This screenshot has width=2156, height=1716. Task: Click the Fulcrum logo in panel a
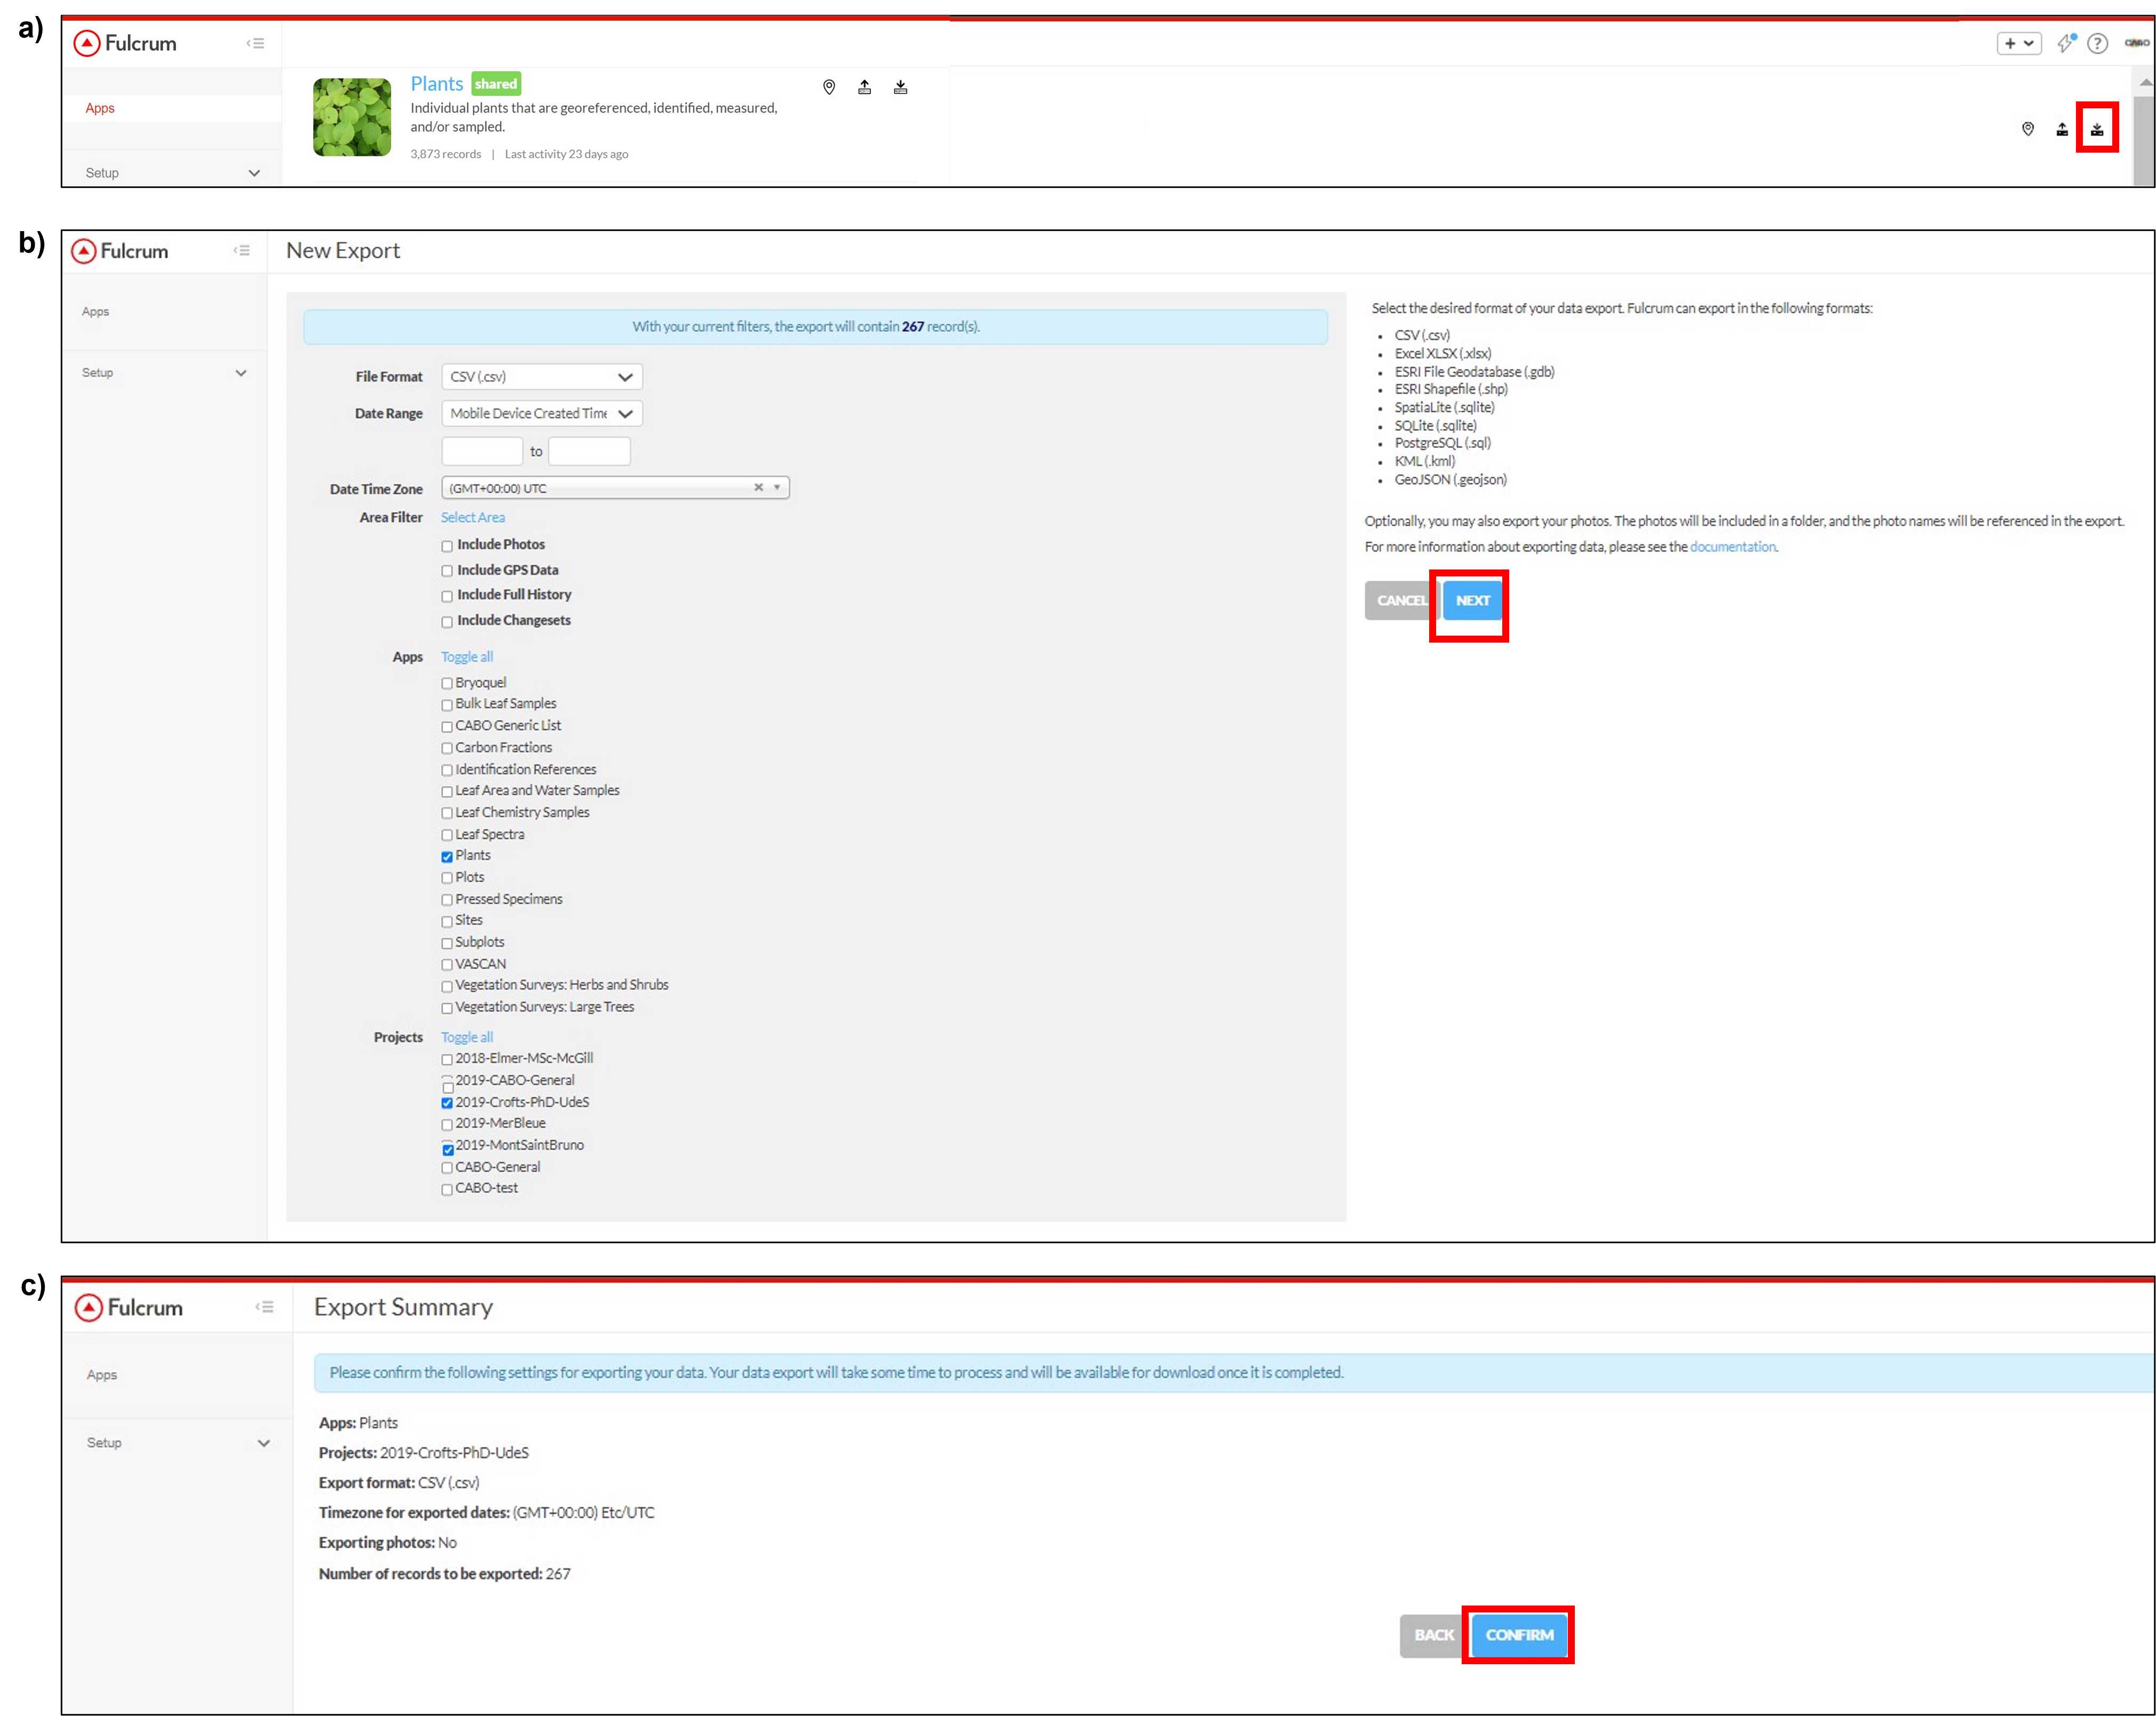click(x=126, y=43)
